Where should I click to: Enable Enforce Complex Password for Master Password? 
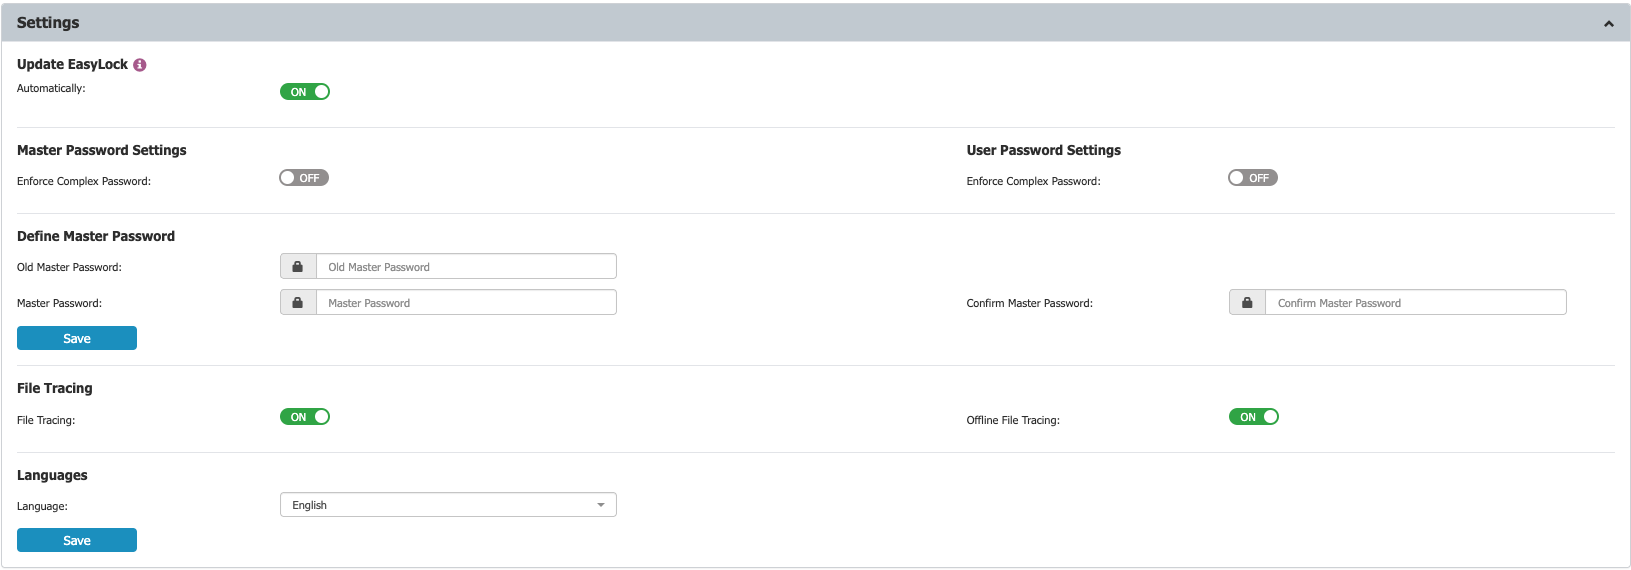click(304, 178)
